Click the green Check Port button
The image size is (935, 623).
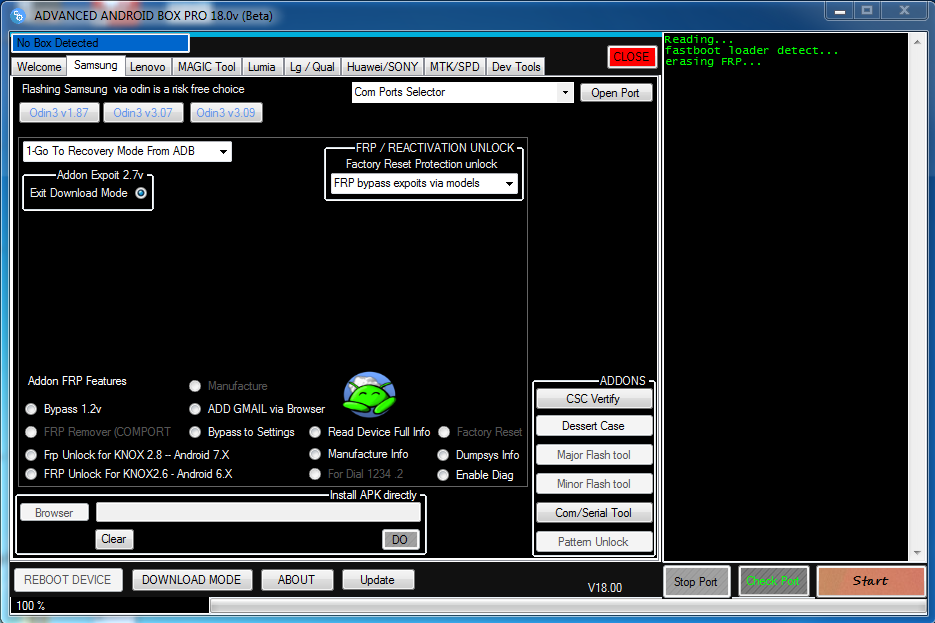[x=773, y=582]
